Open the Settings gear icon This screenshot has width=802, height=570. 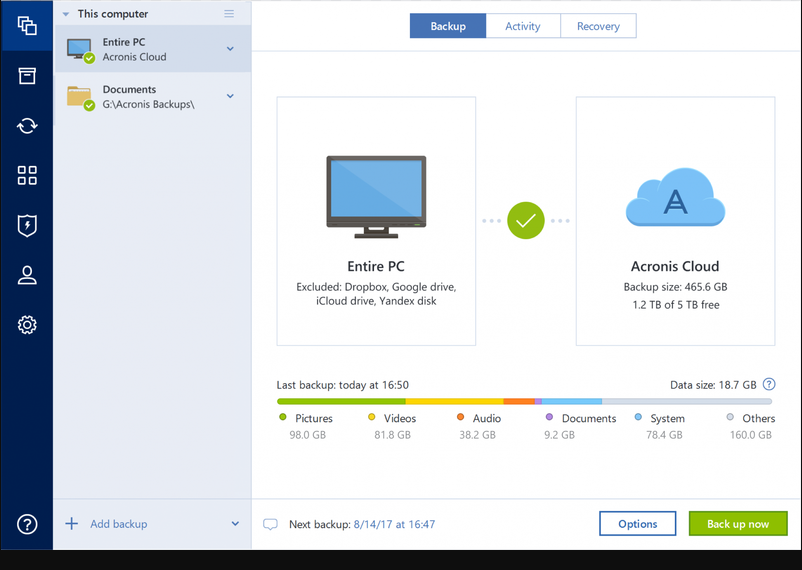click(x=27, y=325)
